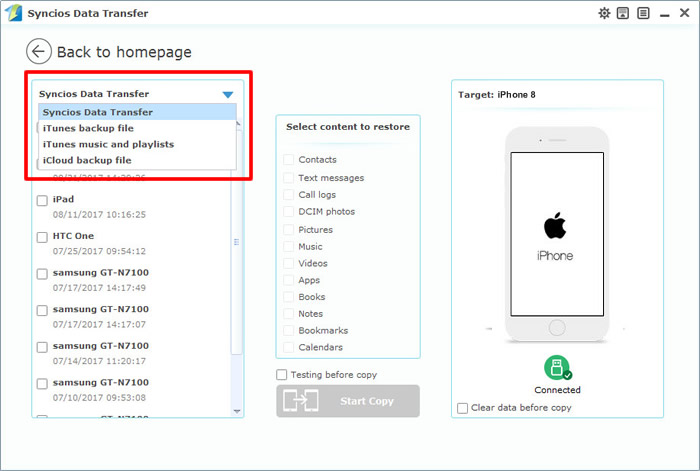Tick the Videos checkbox
Viewport: 700px width, 471px height.
tap(289, 263)
